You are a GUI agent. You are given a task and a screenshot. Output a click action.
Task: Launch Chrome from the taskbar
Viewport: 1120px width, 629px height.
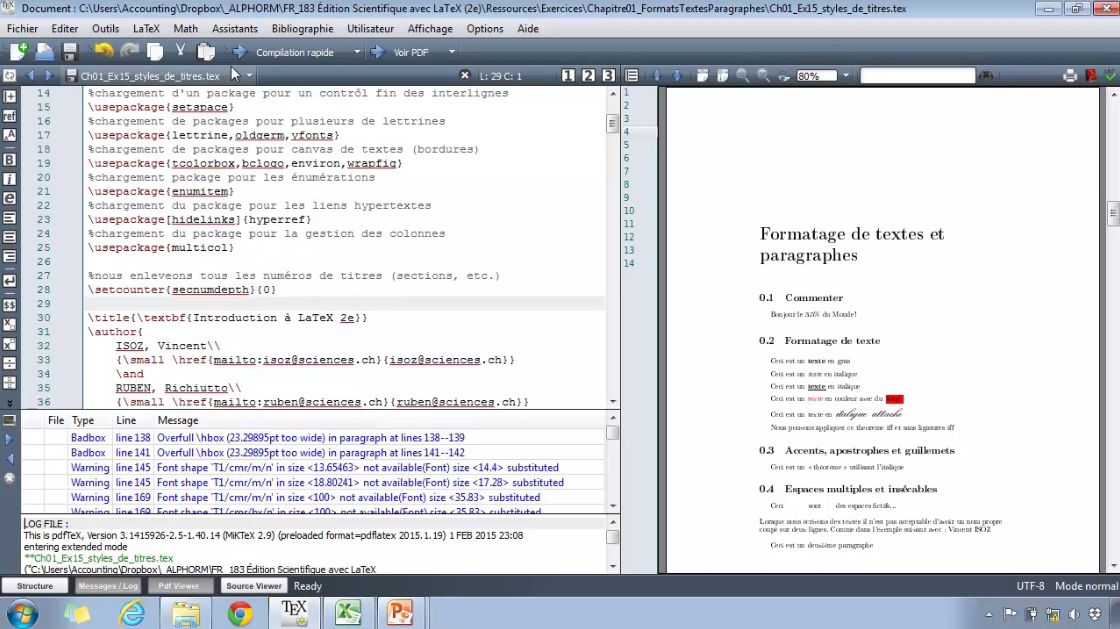[x=240, y=613]
